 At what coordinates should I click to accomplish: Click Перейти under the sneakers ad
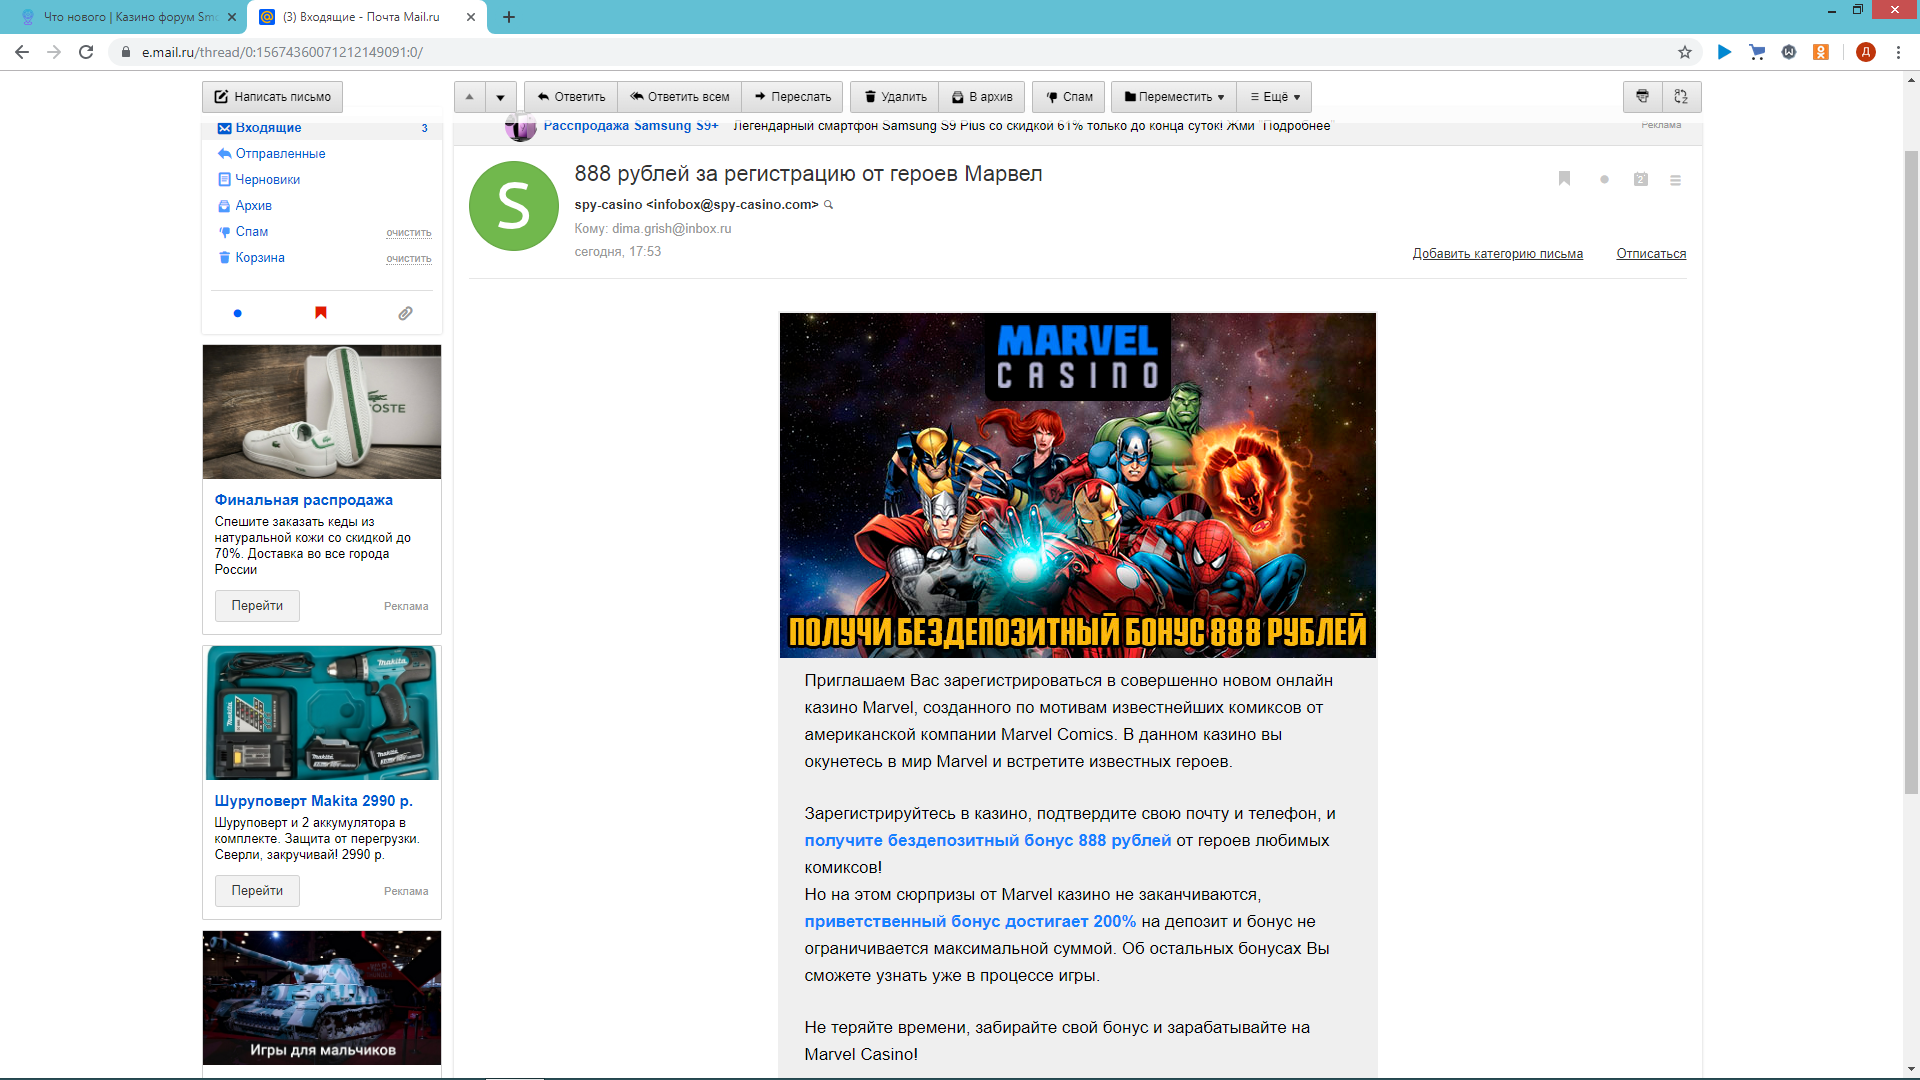[257, 606]
